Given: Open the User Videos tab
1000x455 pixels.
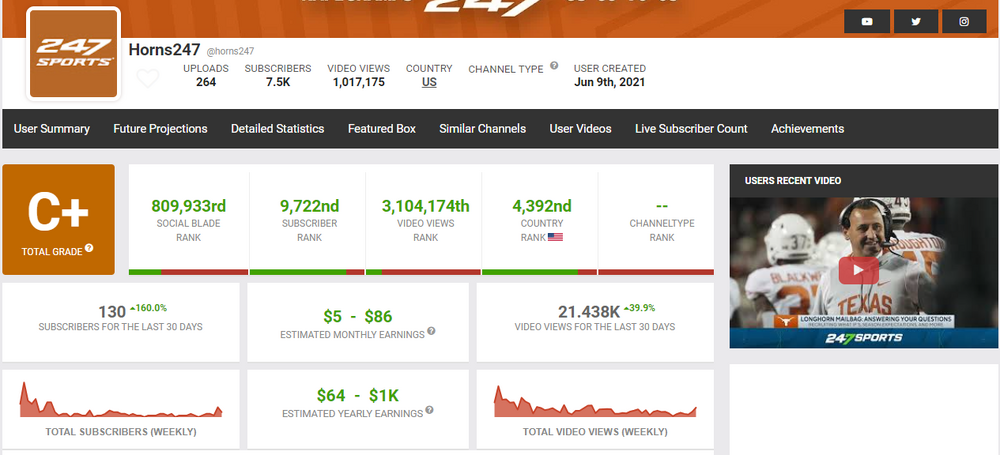Looking at the screenshot, I should pyautogui.click(x=580, y=129).
